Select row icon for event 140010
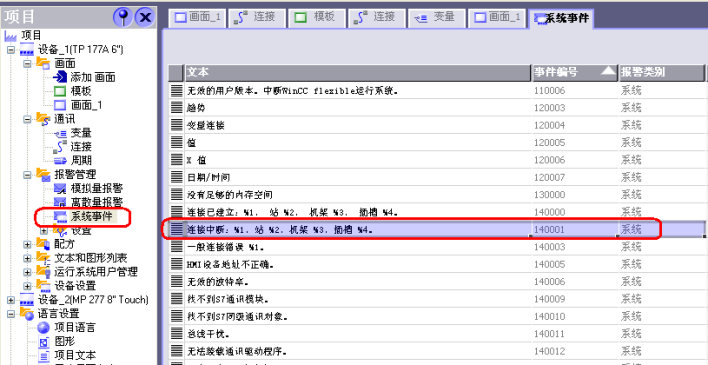Image resolution: width=708 pixels, height=365 pixels. [x=177, y=316]
